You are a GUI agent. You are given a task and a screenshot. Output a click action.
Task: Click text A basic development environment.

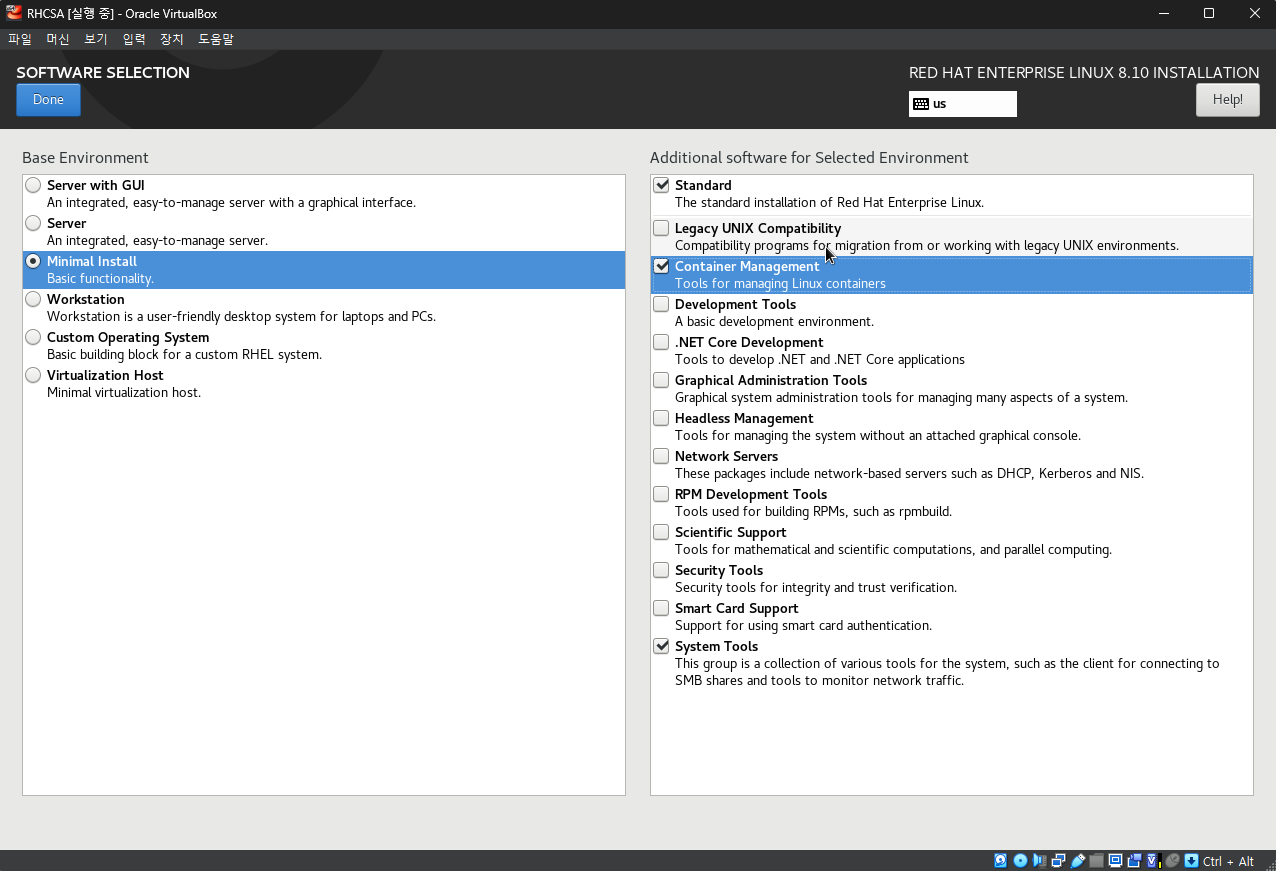pos(774,322)
